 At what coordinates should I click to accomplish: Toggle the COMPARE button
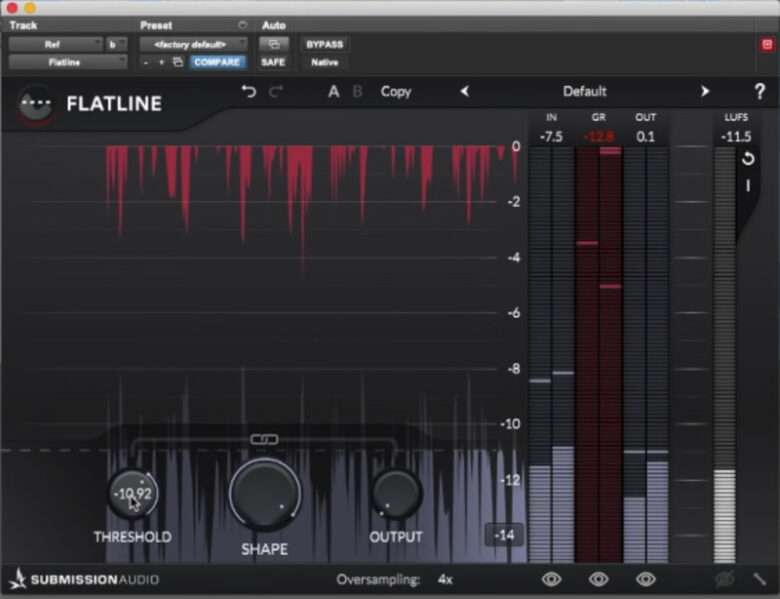point(217,62)
